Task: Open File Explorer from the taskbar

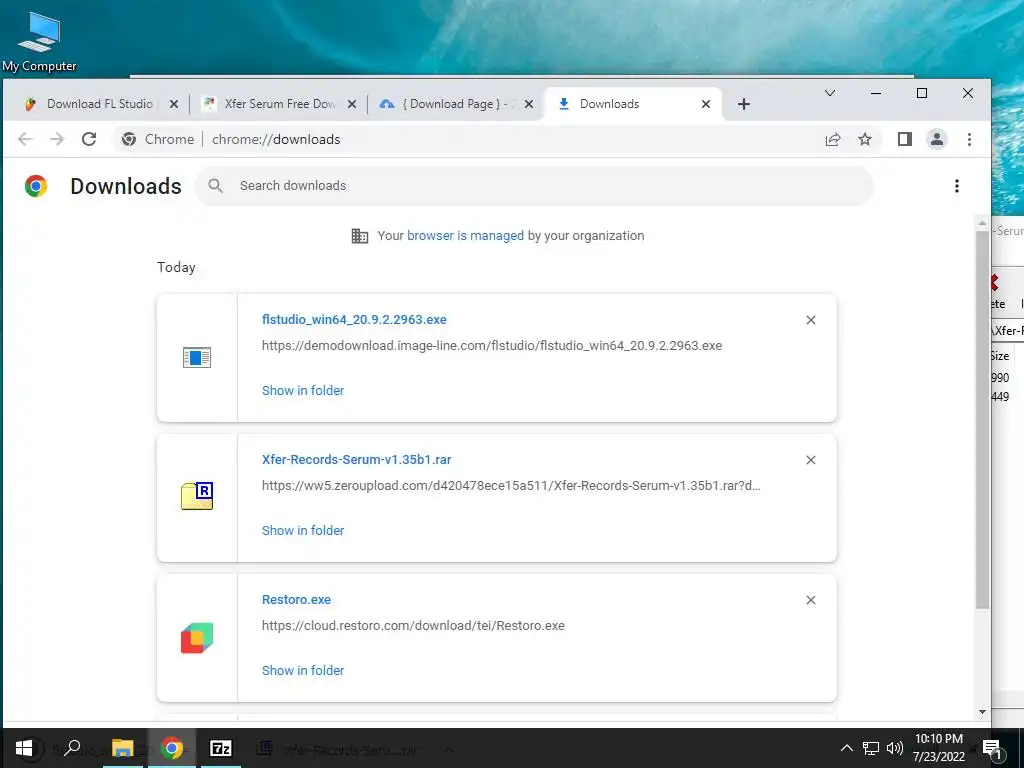Action: pos(122,748)
